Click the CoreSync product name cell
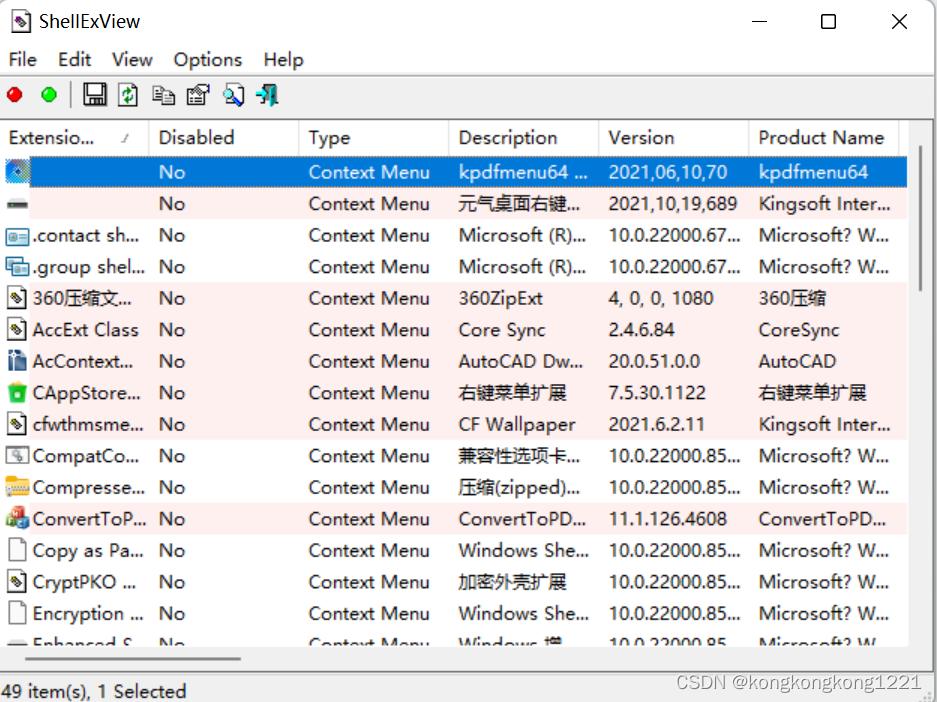Viewport: 937px width, 702px height. click(x=799, y=330)
